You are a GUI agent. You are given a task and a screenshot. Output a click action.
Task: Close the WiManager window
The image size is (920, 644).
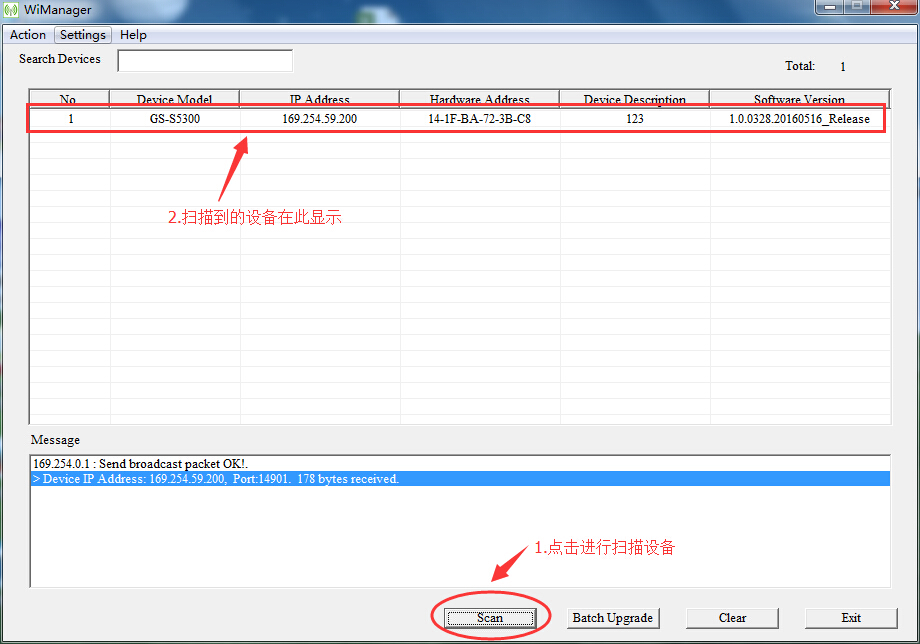point(893,9)
